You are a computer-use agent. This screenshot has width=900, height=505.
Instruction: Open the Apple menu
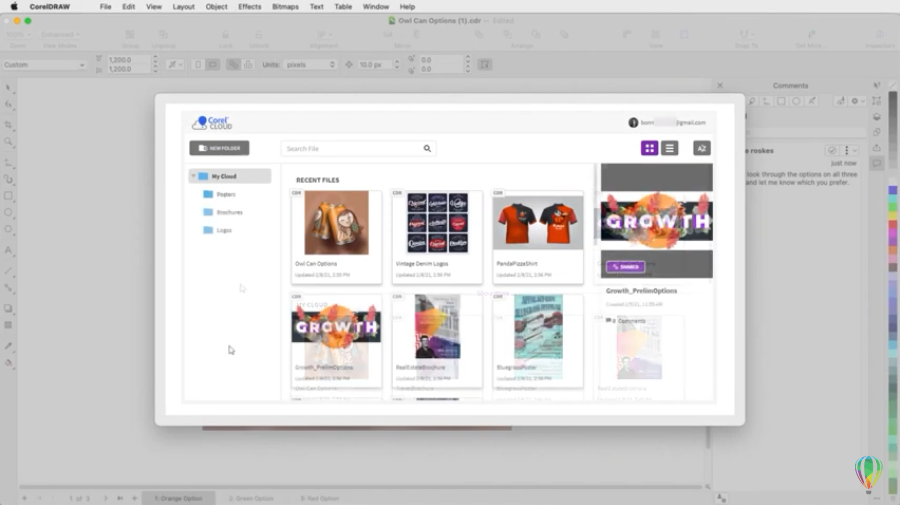(14, 7)
